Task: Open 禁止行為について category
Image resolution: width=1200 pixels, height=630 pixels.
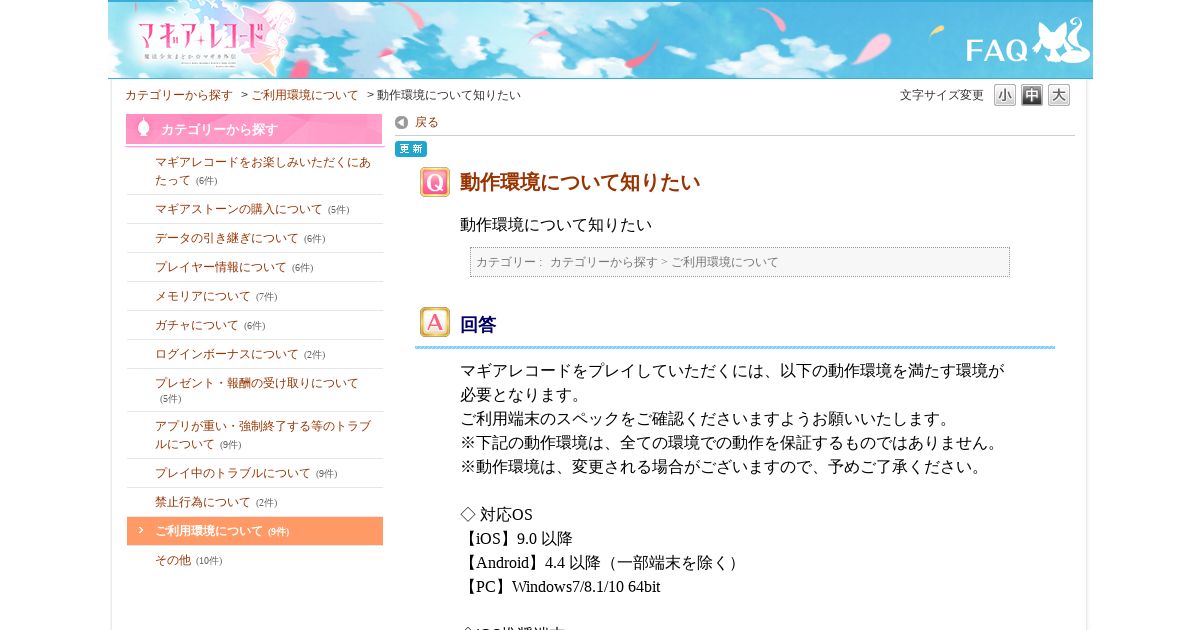Action: [203, 502]
